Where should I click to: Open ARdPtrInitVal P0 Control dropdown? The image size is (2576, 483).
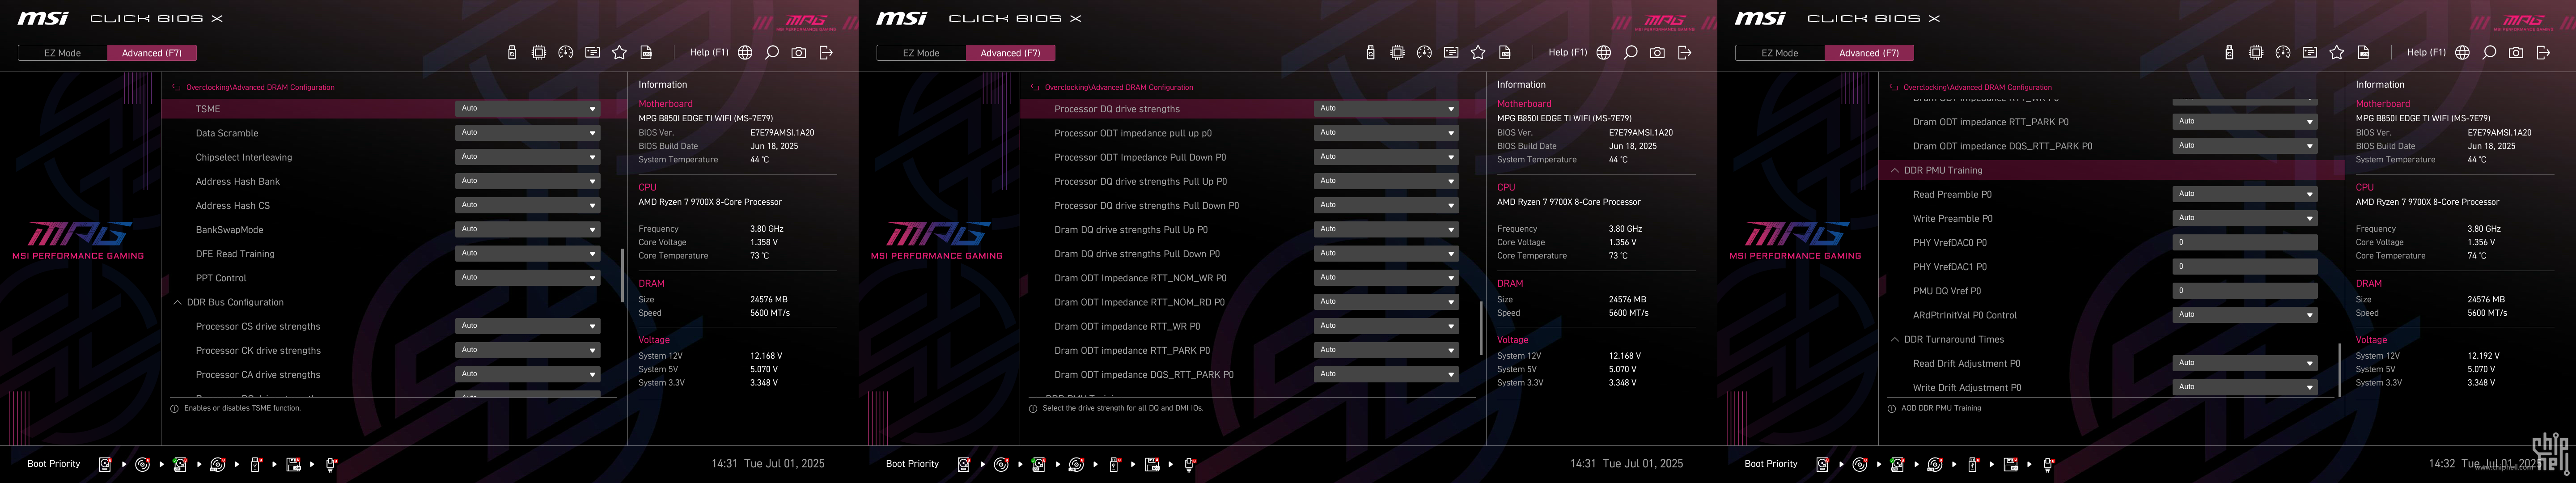point(2245,315)
